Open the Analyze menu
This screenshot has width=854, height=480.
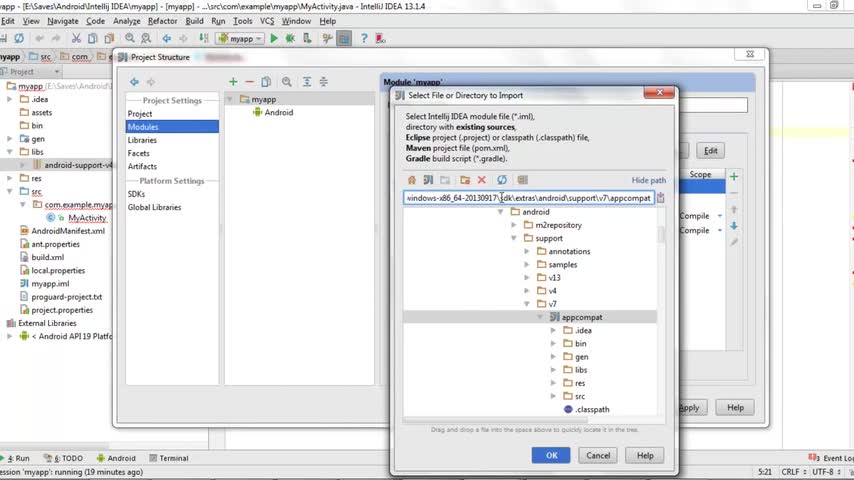[126, 21]
